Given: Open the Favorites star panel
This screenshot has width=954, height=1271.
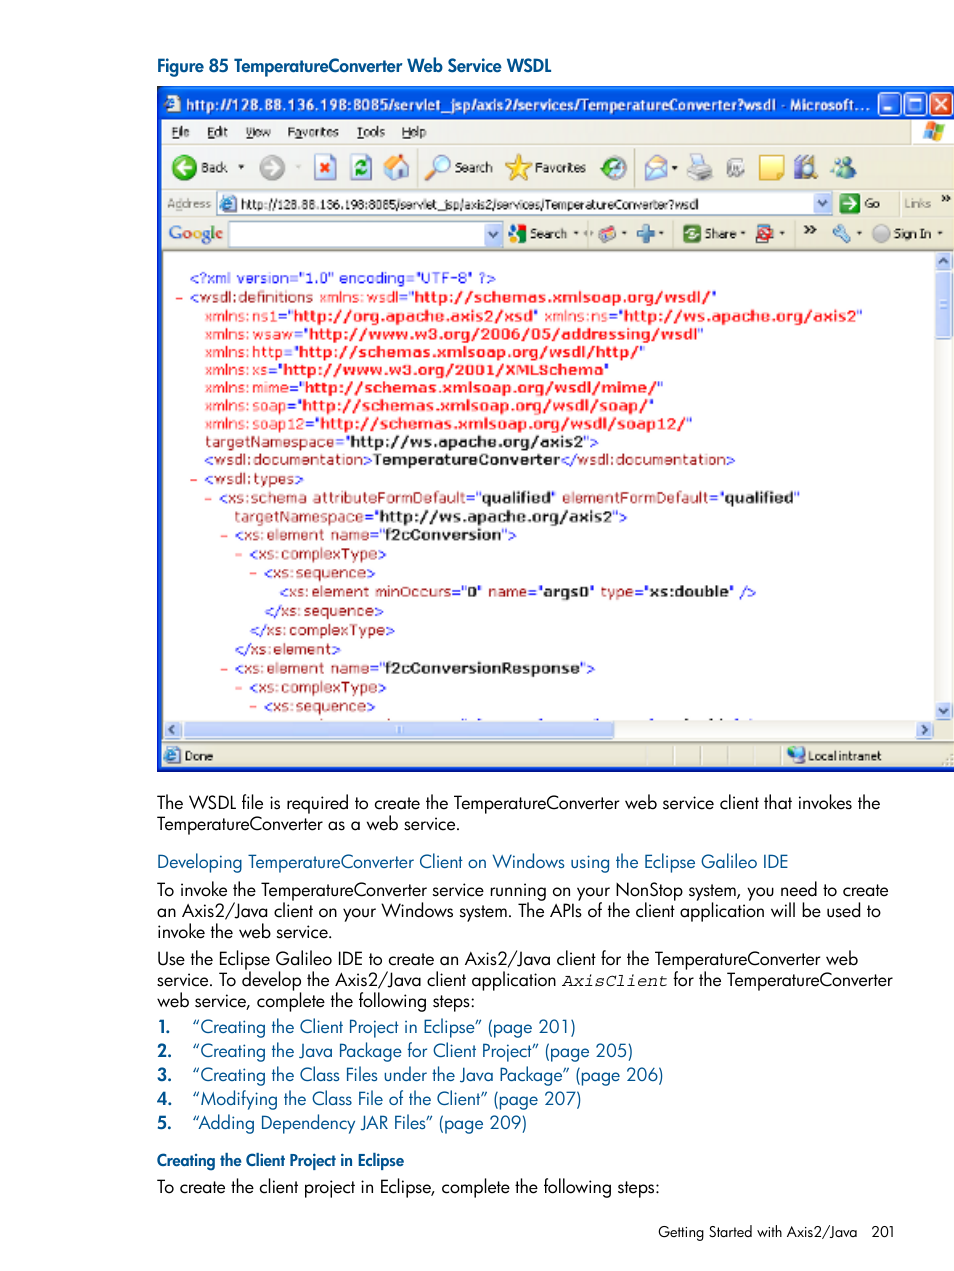Looking at the screenshot, I should (x=546, y=168).
